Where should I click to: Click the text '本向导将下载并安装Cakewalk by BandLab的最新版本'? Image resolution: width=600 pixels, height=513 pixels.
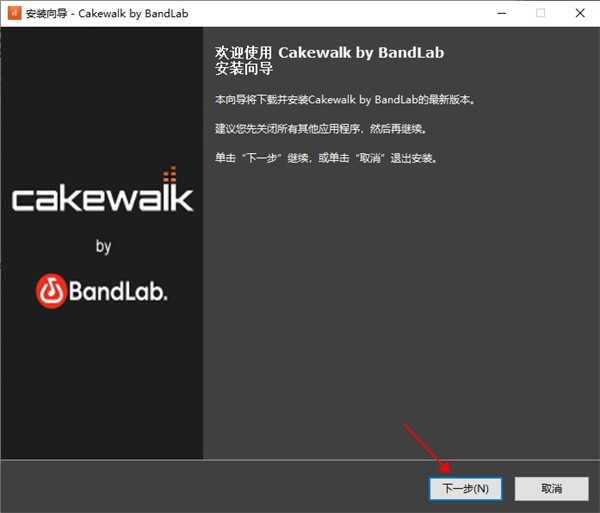coord(342,100)
